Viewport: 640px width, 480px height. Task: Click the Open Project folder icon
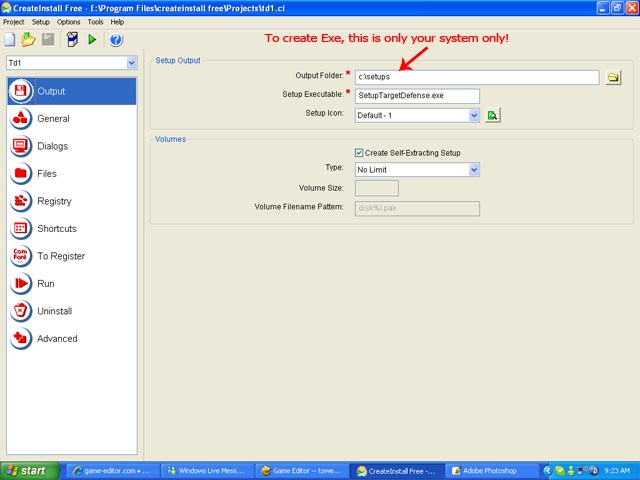pos(29,40)
